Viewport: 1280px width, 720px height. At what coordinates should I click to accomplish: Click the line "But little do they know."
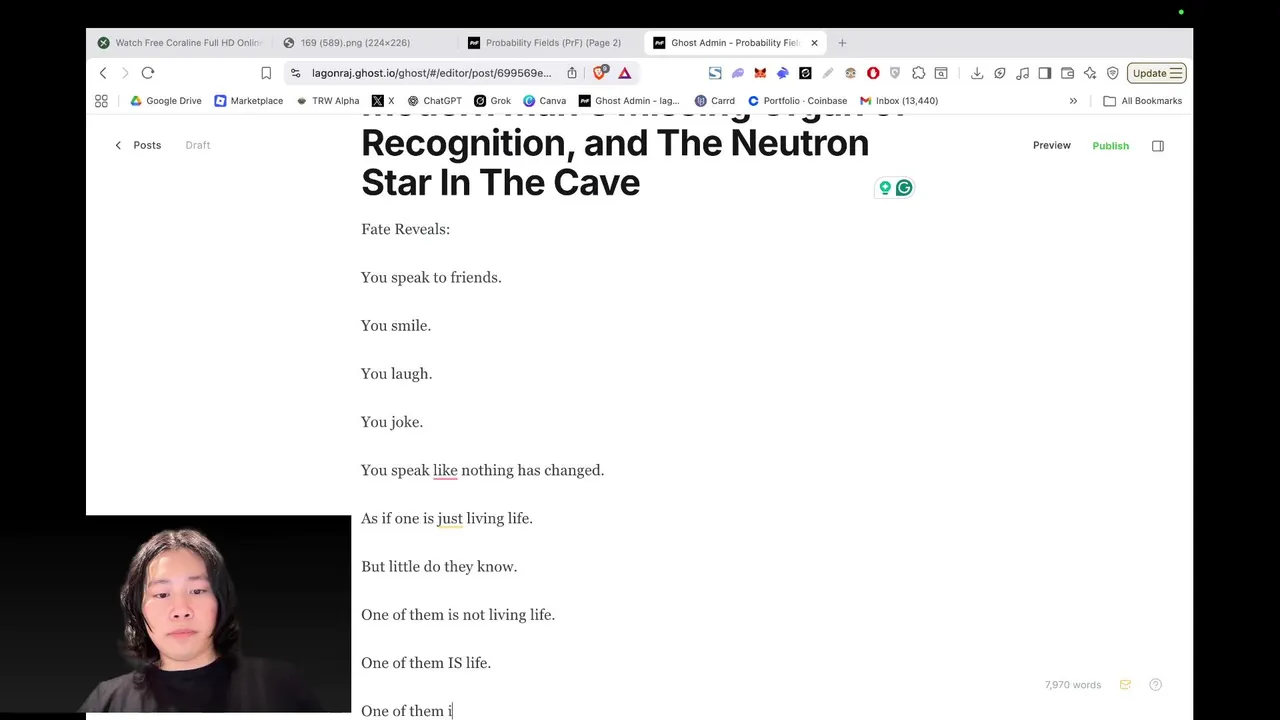439,566
